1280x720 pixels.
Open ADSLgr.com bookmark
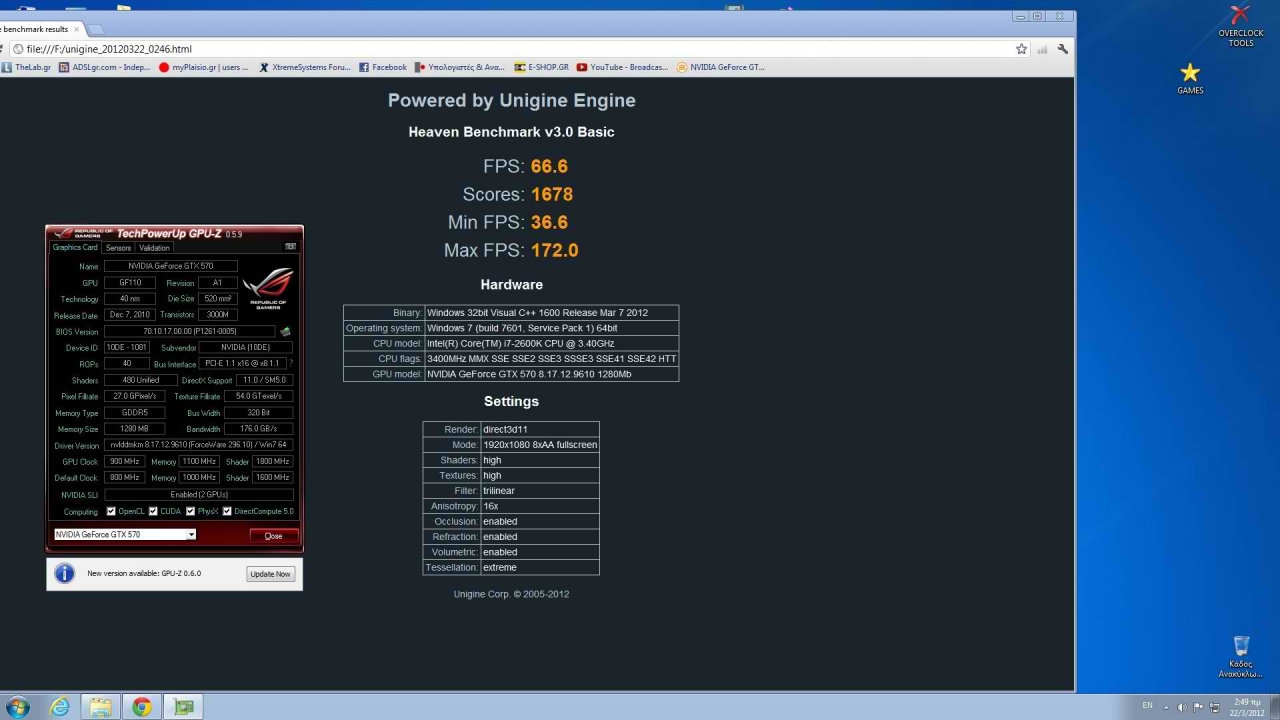[x=104, y=68]
